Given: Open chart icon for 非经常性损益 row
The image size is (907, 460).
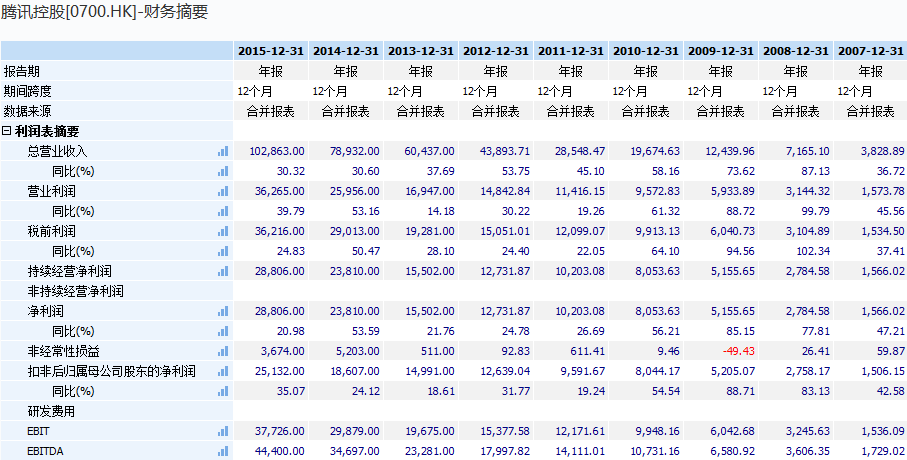Looking at the screenshot, I should [223, 351].
